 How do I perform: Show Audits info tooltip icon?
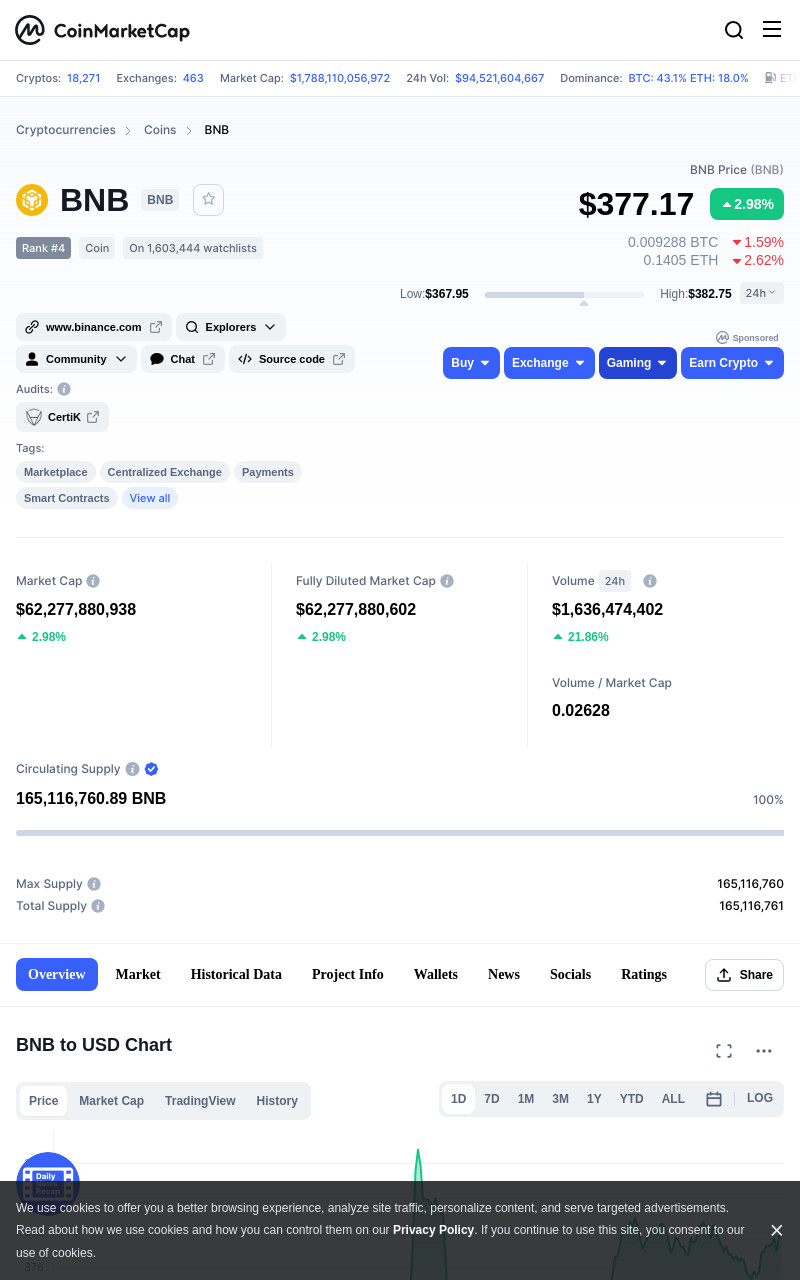(64, 389)
